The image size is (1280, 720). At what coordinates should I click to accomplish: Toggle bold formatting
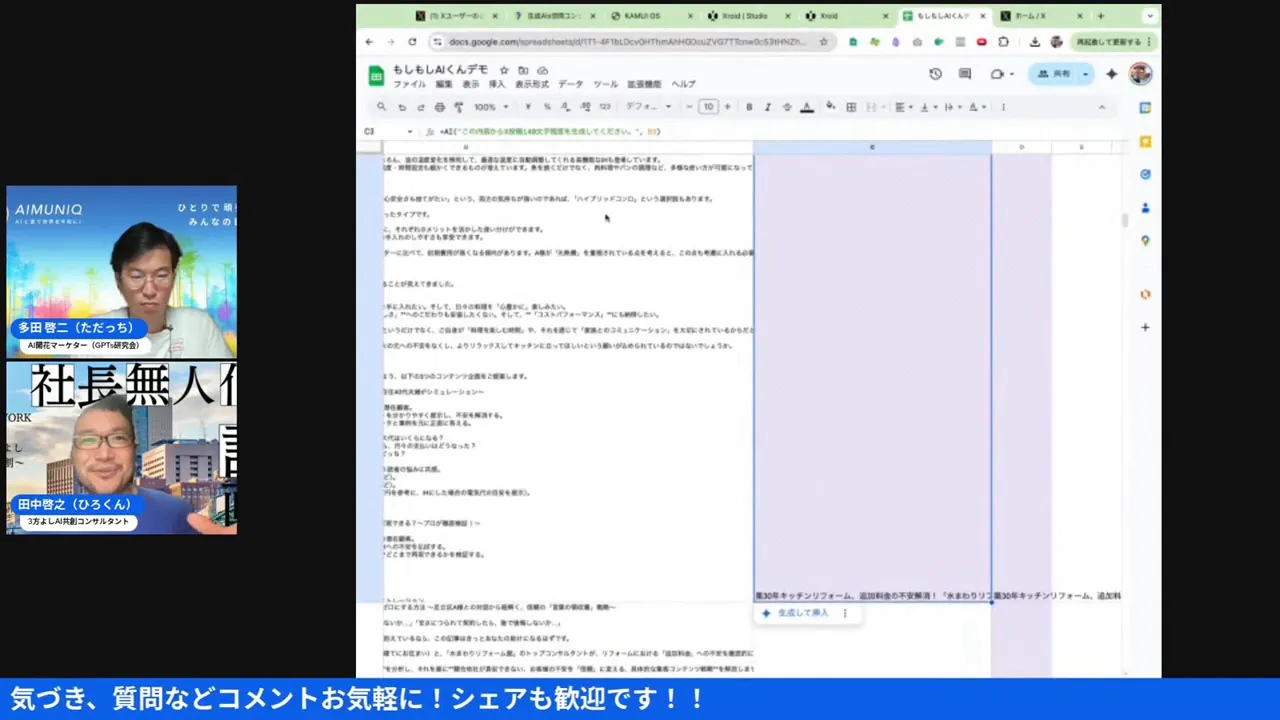pyautogui.click(x=749, y=107)
